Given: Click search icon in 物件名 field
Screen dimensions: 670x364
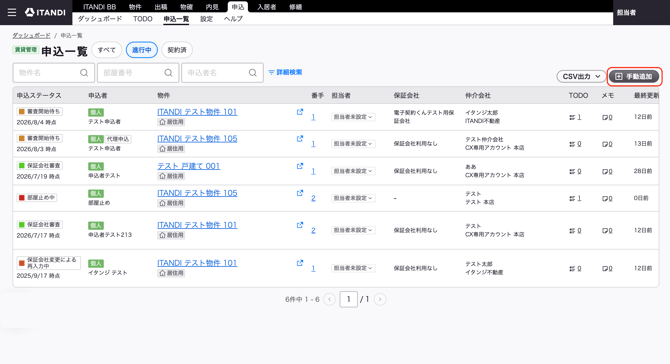Looking at the screenshot, I should (84, 73).
